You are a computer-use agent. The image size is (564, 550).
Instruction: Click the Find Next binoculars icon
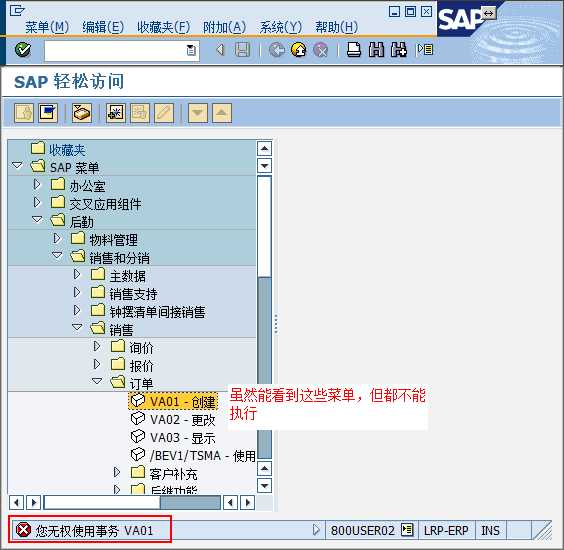pos(399,50)
